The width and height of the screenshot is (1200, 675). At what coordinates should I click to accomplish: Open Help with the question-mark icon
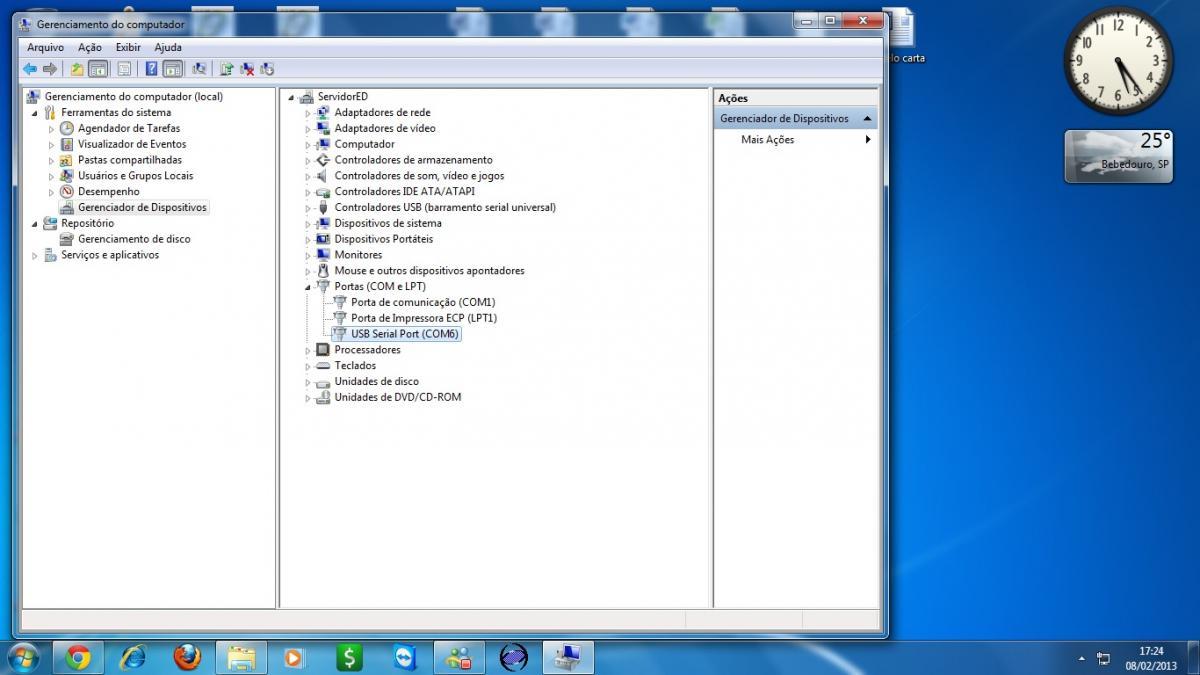(151, 69)
